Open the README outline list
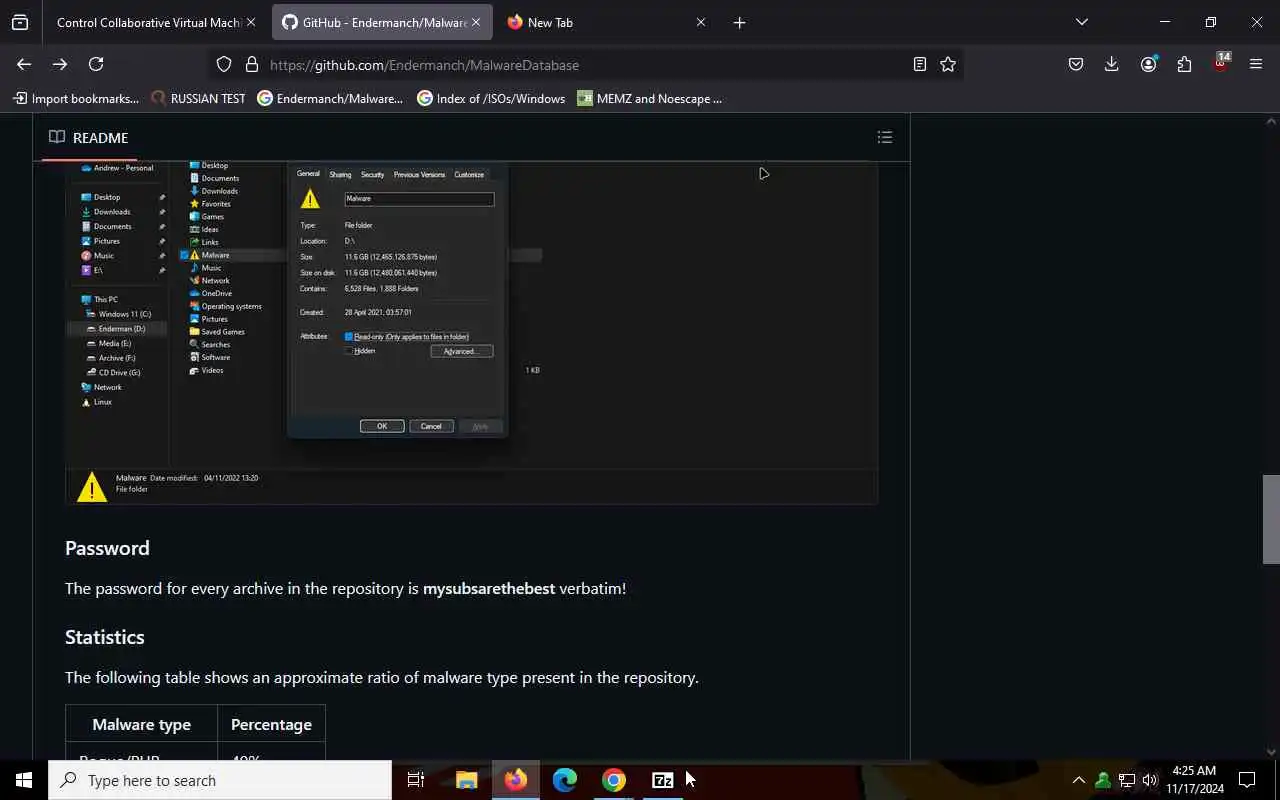Image resolution: width=1280 pixels, height=800 pixels. [884, 137]
